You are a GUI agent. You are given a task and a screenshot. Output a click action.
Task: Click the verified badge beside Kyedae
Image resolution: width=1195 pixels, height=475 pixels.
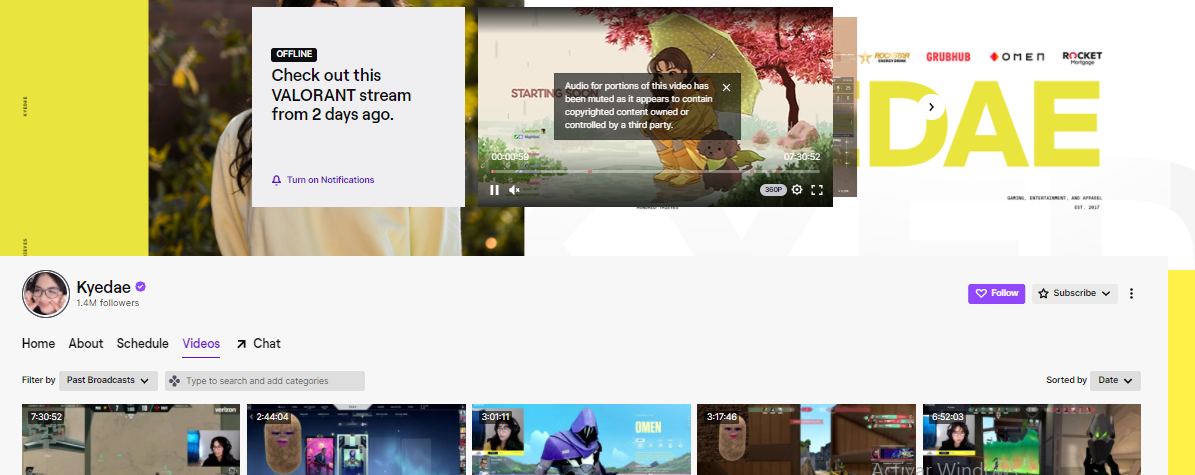[141, 287]
